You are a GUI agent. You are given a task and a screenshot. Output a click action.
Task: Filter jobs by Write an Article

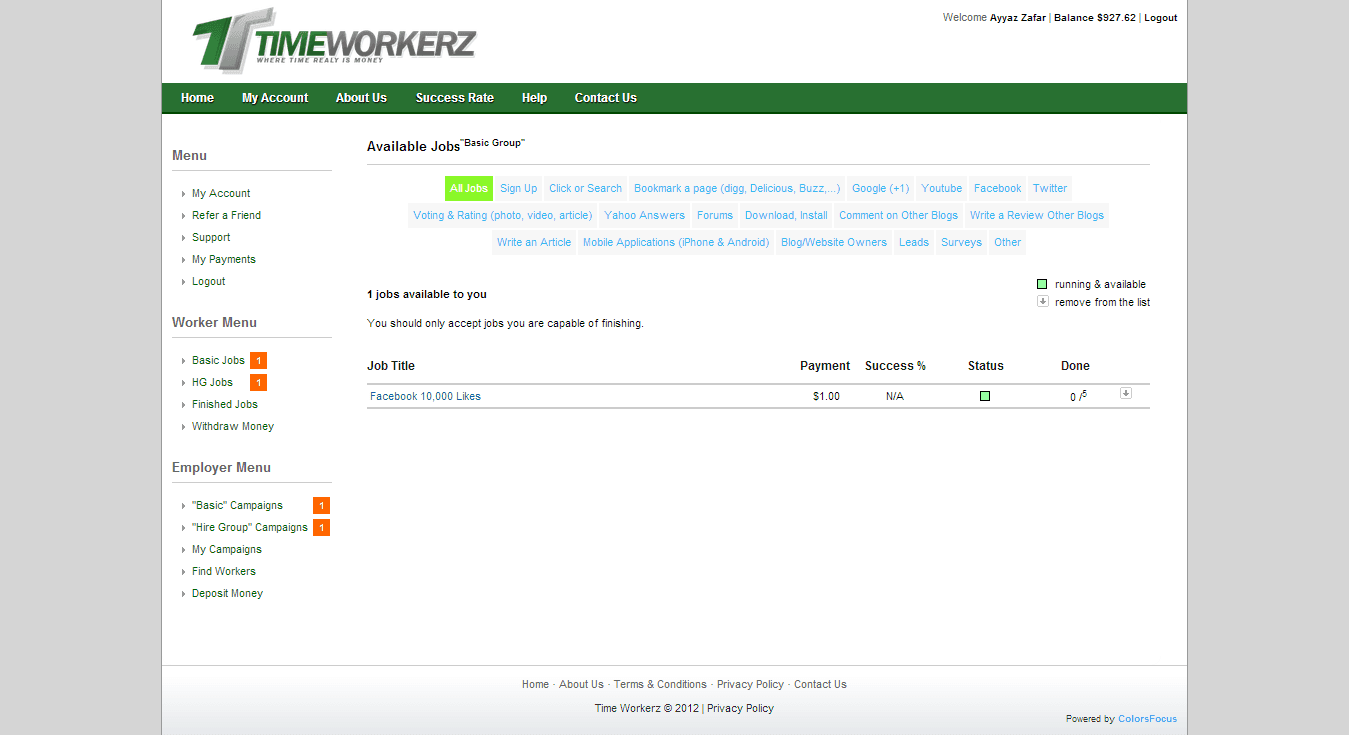[534, 242]
